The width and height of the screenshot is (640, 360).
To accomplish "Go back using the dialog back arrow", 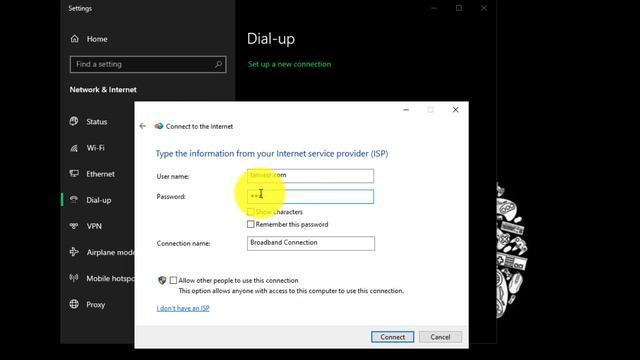I will [x=142, y=126].
